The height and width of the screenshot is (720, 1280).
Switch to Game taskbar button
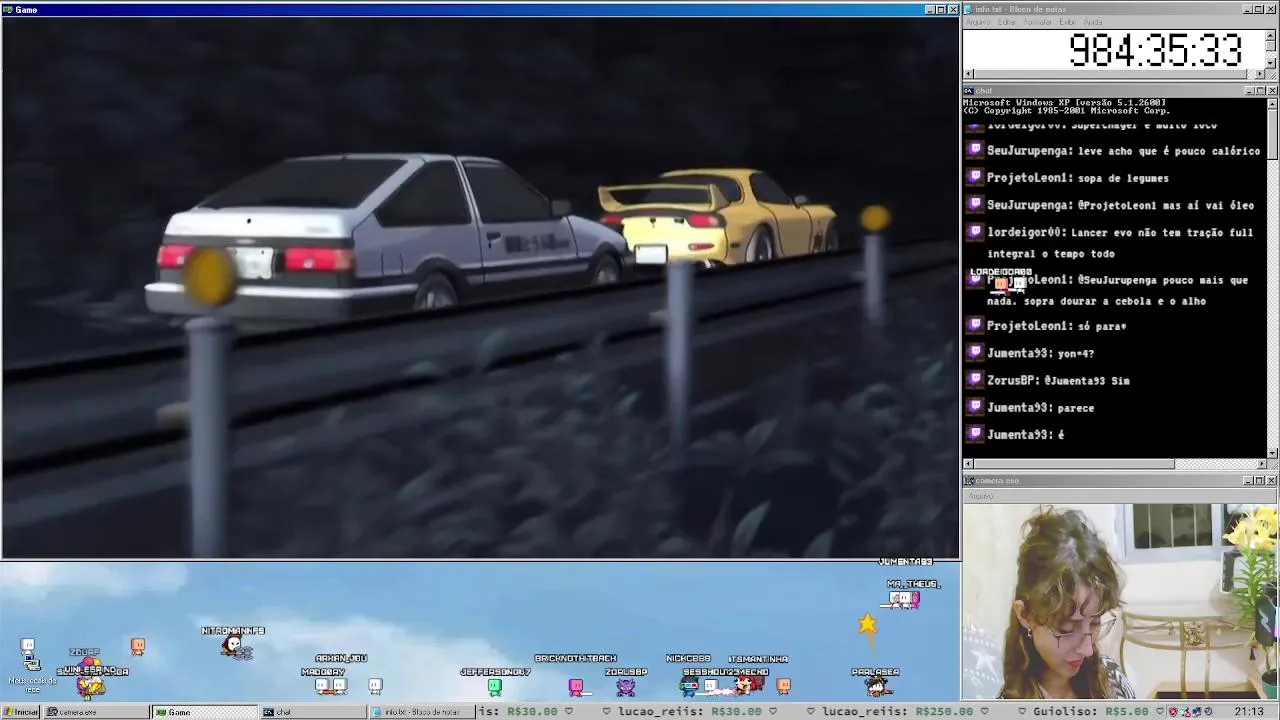point(204,712)
